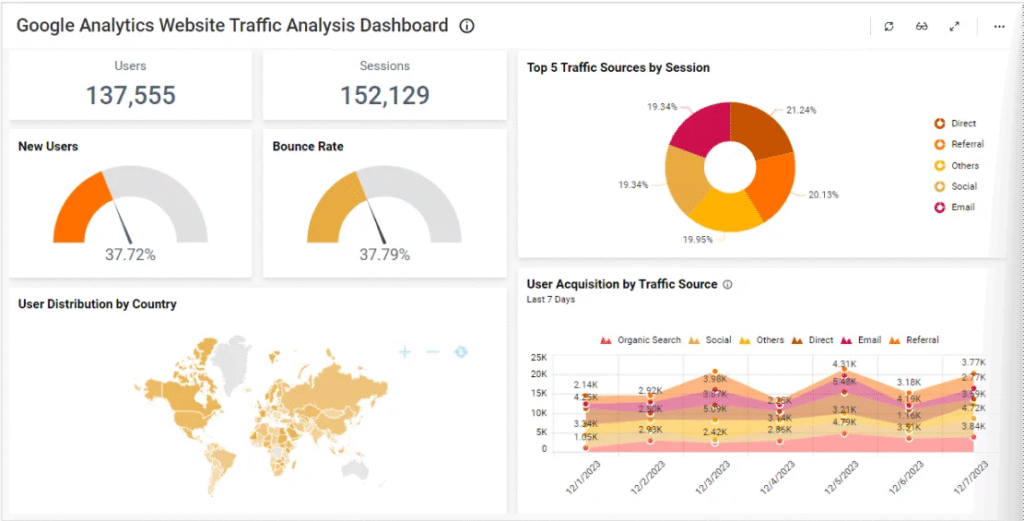Click the 3.77K data label on 12/7
The height and width of the screenshot is (521, 1024).
click(973, 362)
